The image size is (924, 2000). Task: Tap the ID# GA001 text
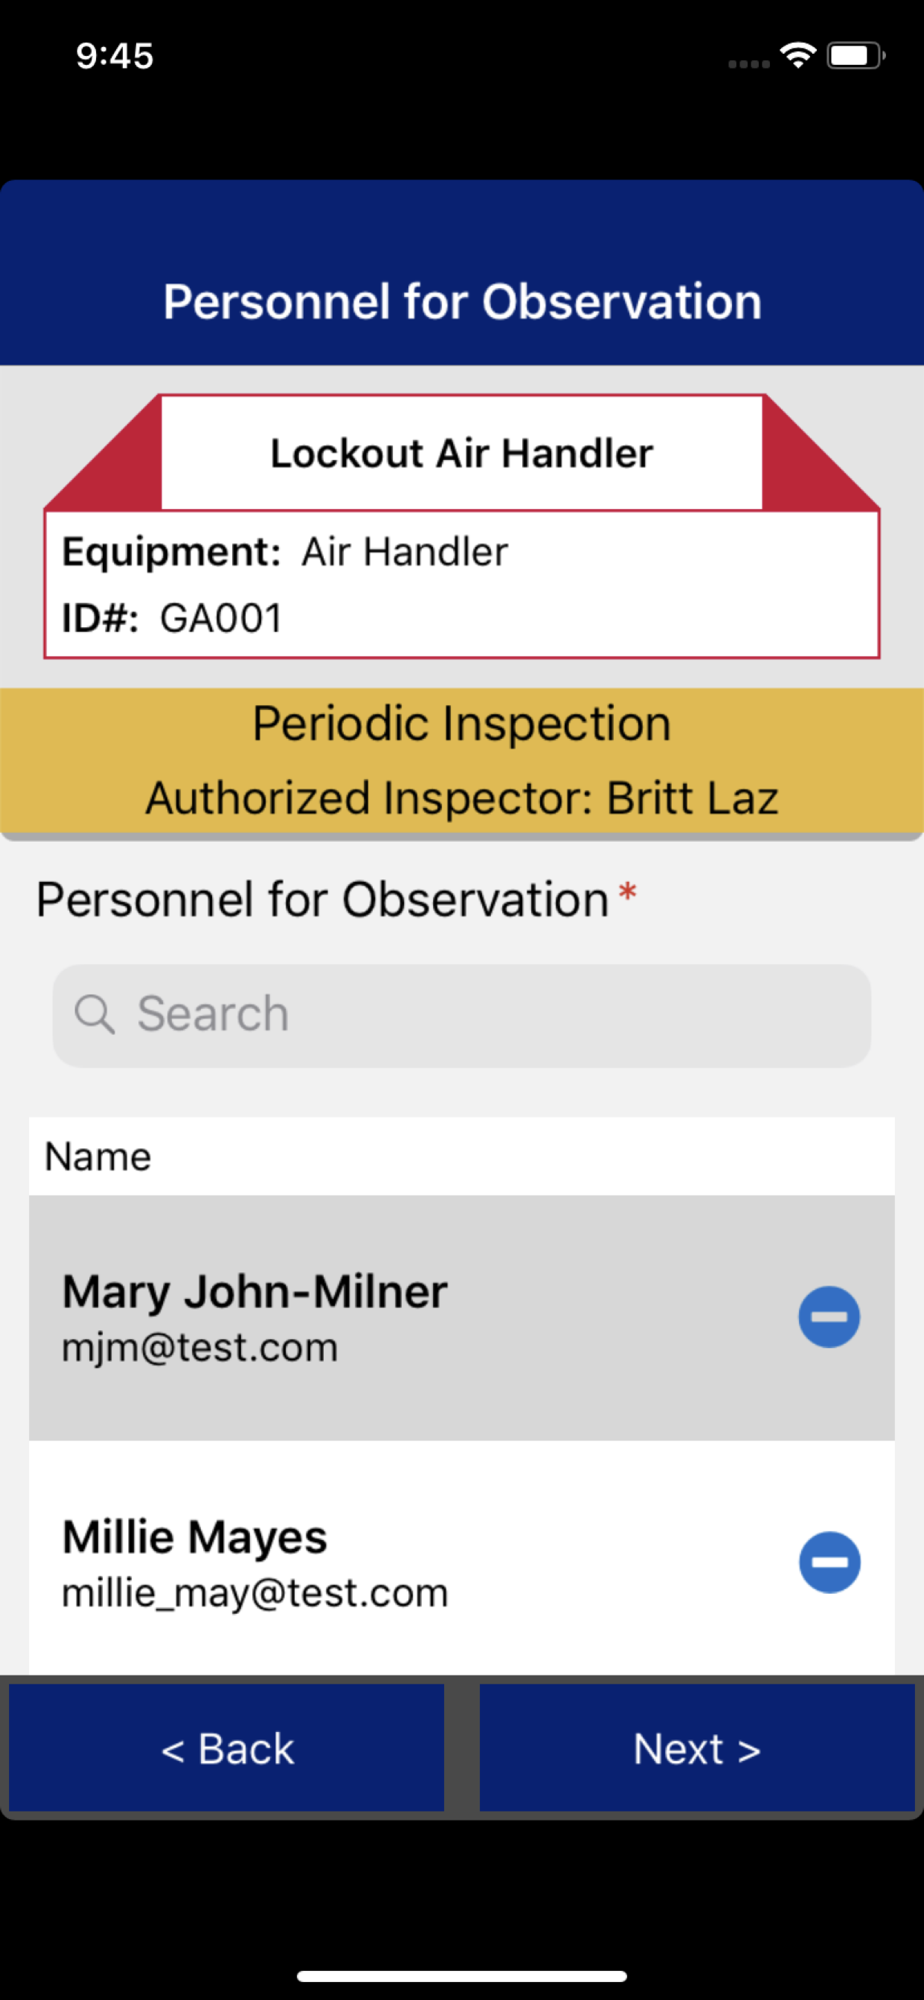pyautogui.click(x=172, y=618)
